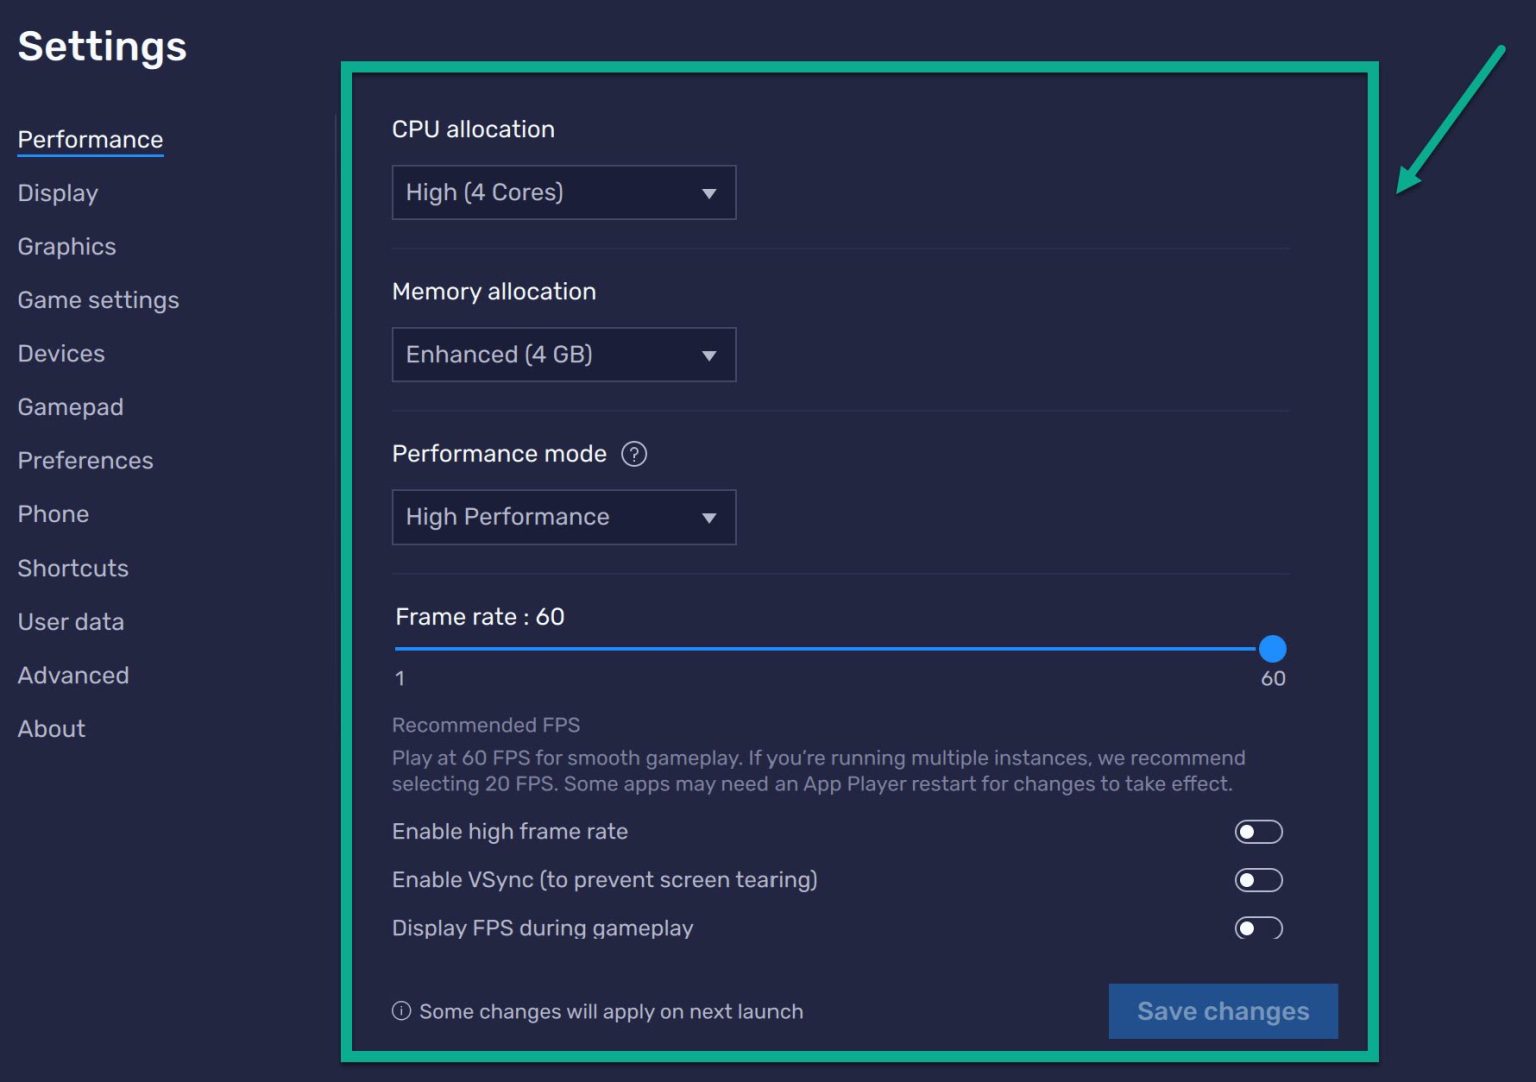Open the Memory allocation dropdown
The height and width of the screenshot is (1082, 1536).
tap(564, 355)
